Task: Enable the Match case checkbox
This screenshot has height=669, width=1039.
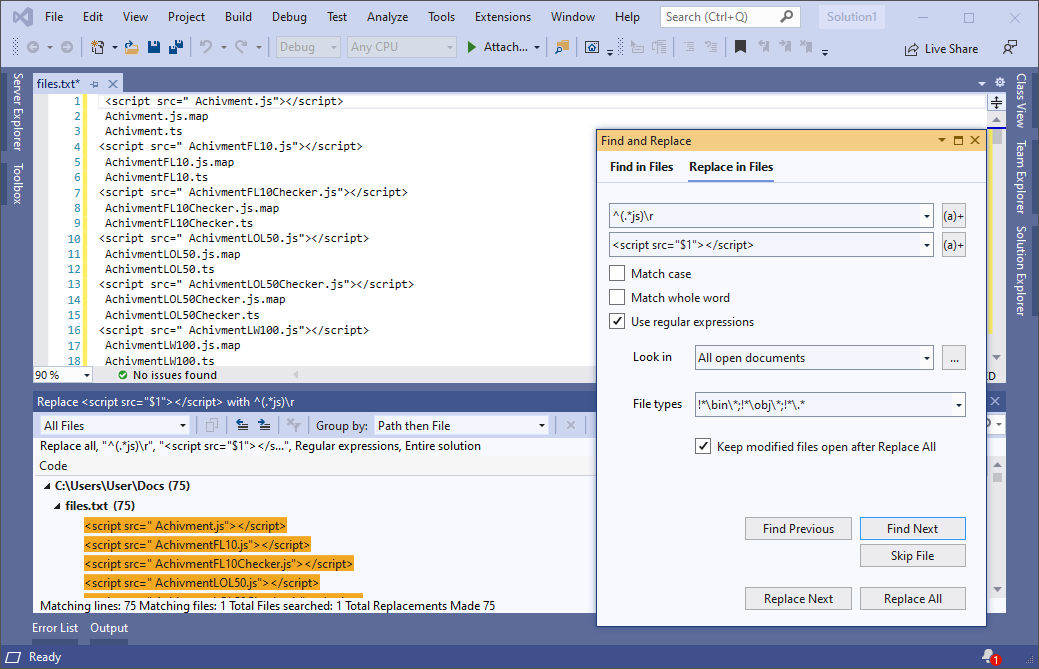Action: (617, 274)
